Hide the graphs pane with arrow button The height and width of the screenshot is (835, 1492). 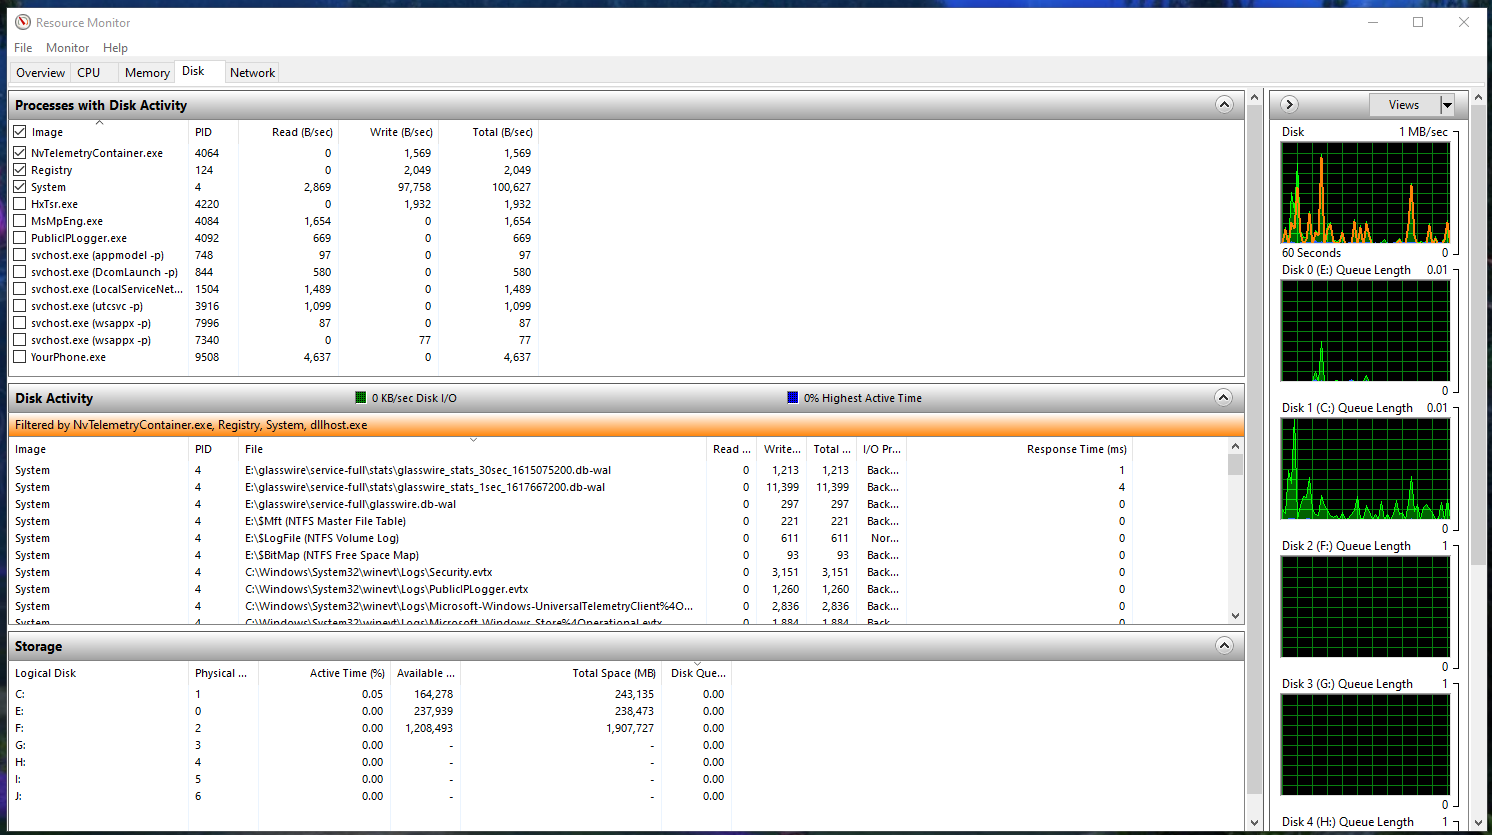coord(1289,105)
